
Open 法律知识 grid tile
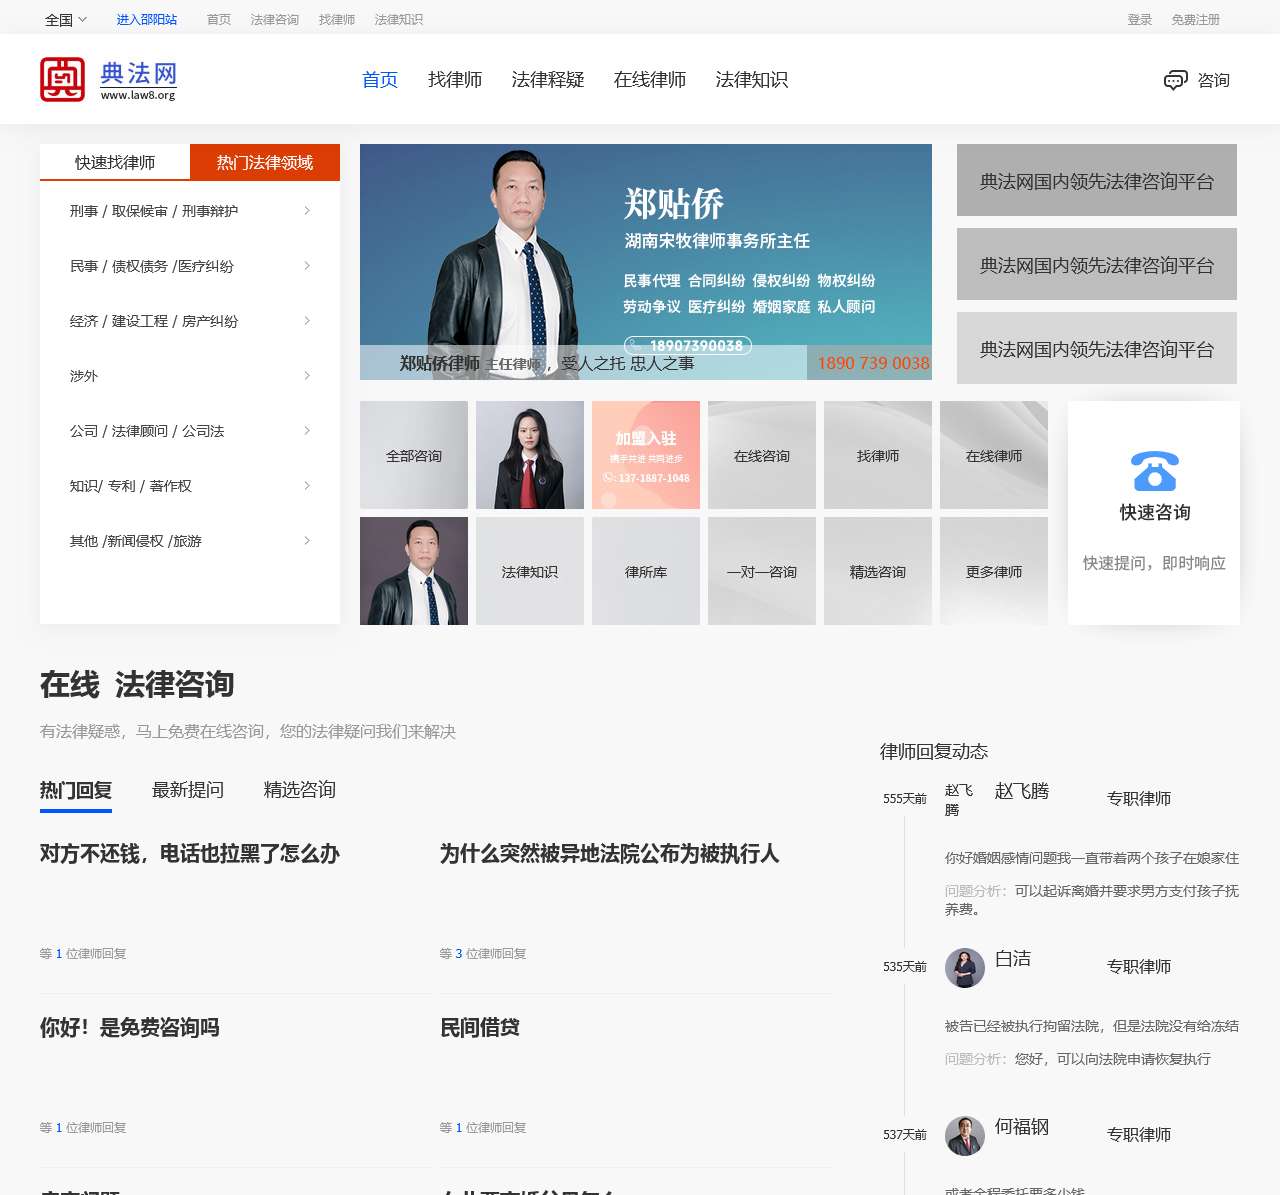pyautogui.click(x=530, y=571)
